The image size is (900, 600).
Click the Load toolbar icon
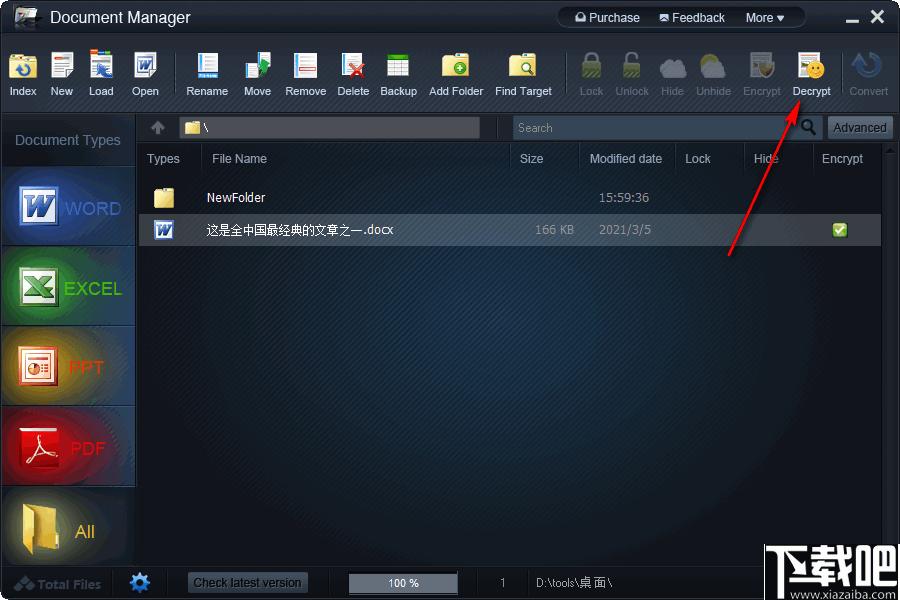point(101,64)
